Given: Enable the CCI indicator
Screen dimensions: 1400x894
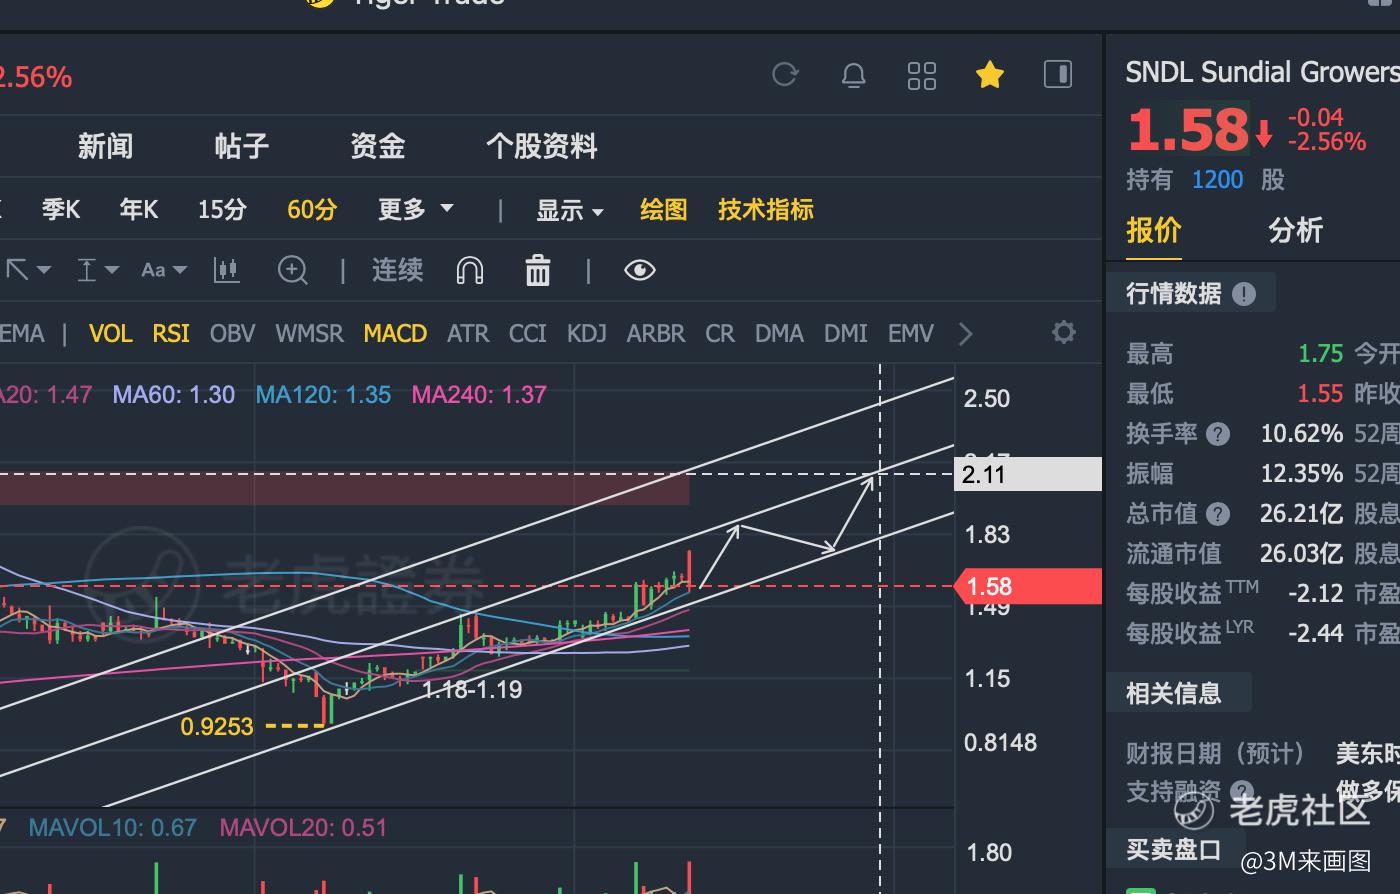Looking at the screenshot, I should coord(528,333).
